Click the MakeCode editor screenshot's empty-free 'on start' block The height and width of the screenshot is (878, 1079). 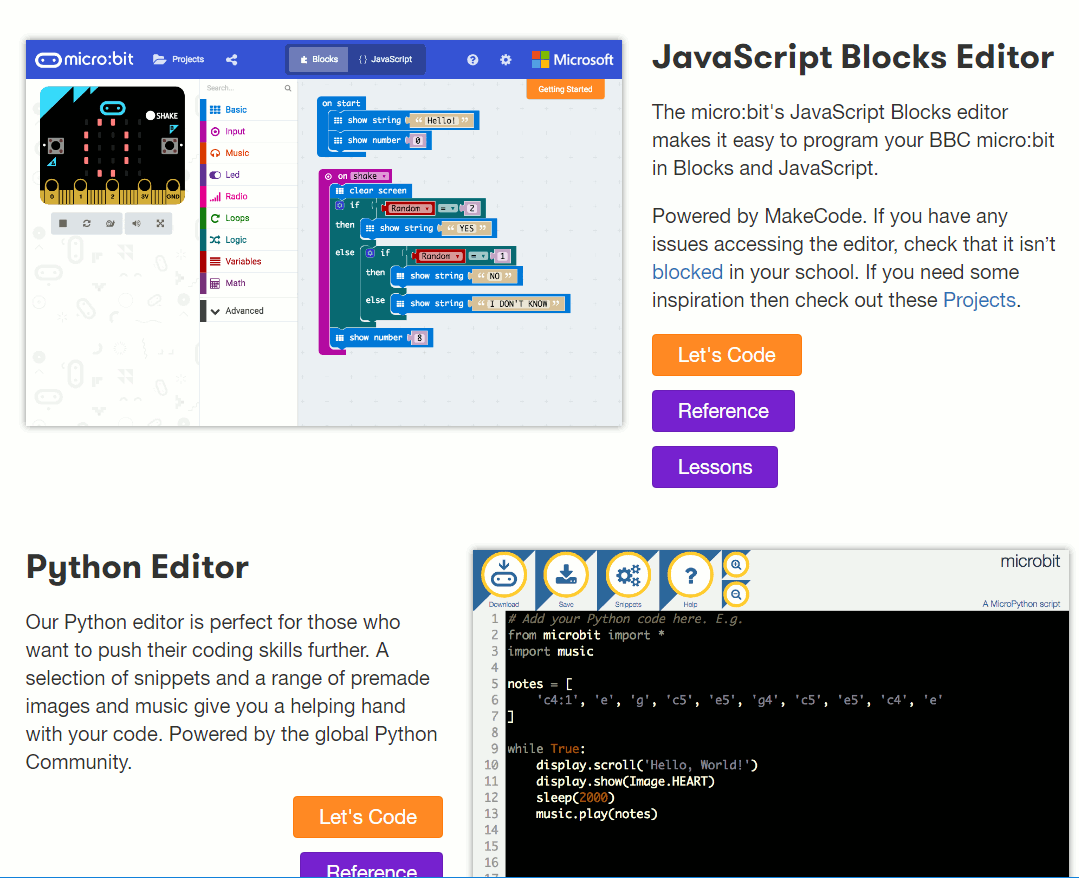[341, 103]
